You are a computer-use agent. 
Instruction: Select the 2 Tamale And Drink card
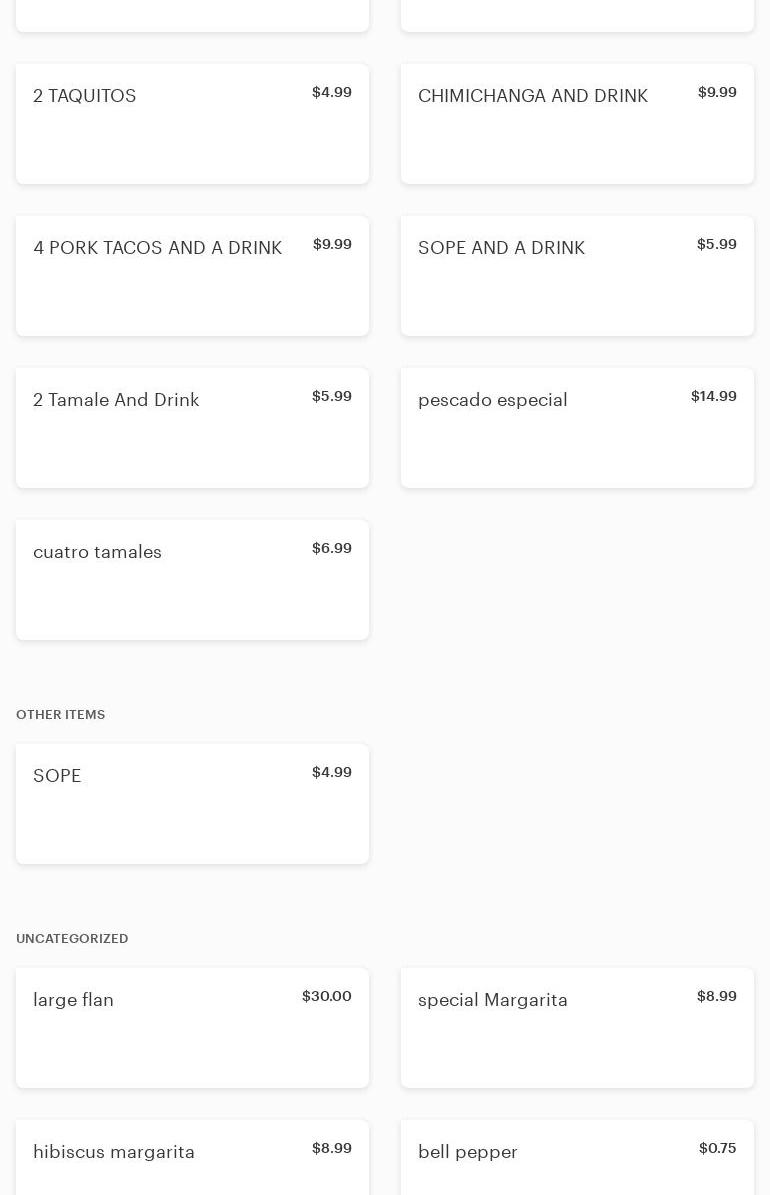click(192, 428)
